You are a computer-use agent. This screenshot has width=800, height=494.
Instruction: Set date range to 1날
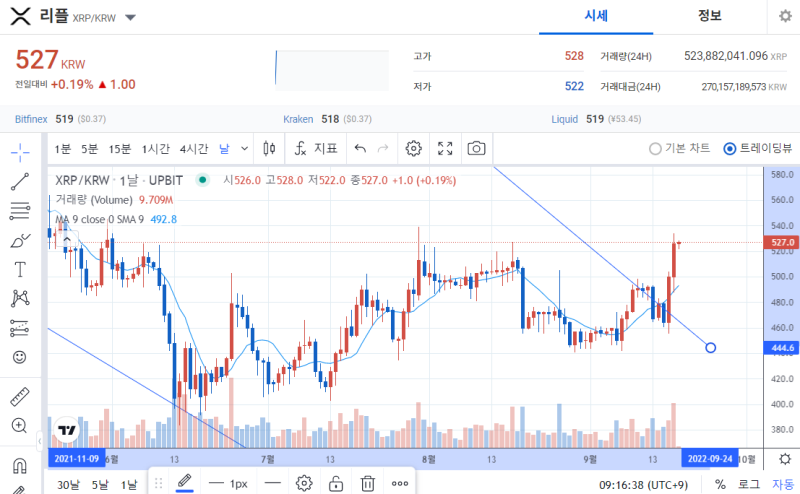point(129,484)
